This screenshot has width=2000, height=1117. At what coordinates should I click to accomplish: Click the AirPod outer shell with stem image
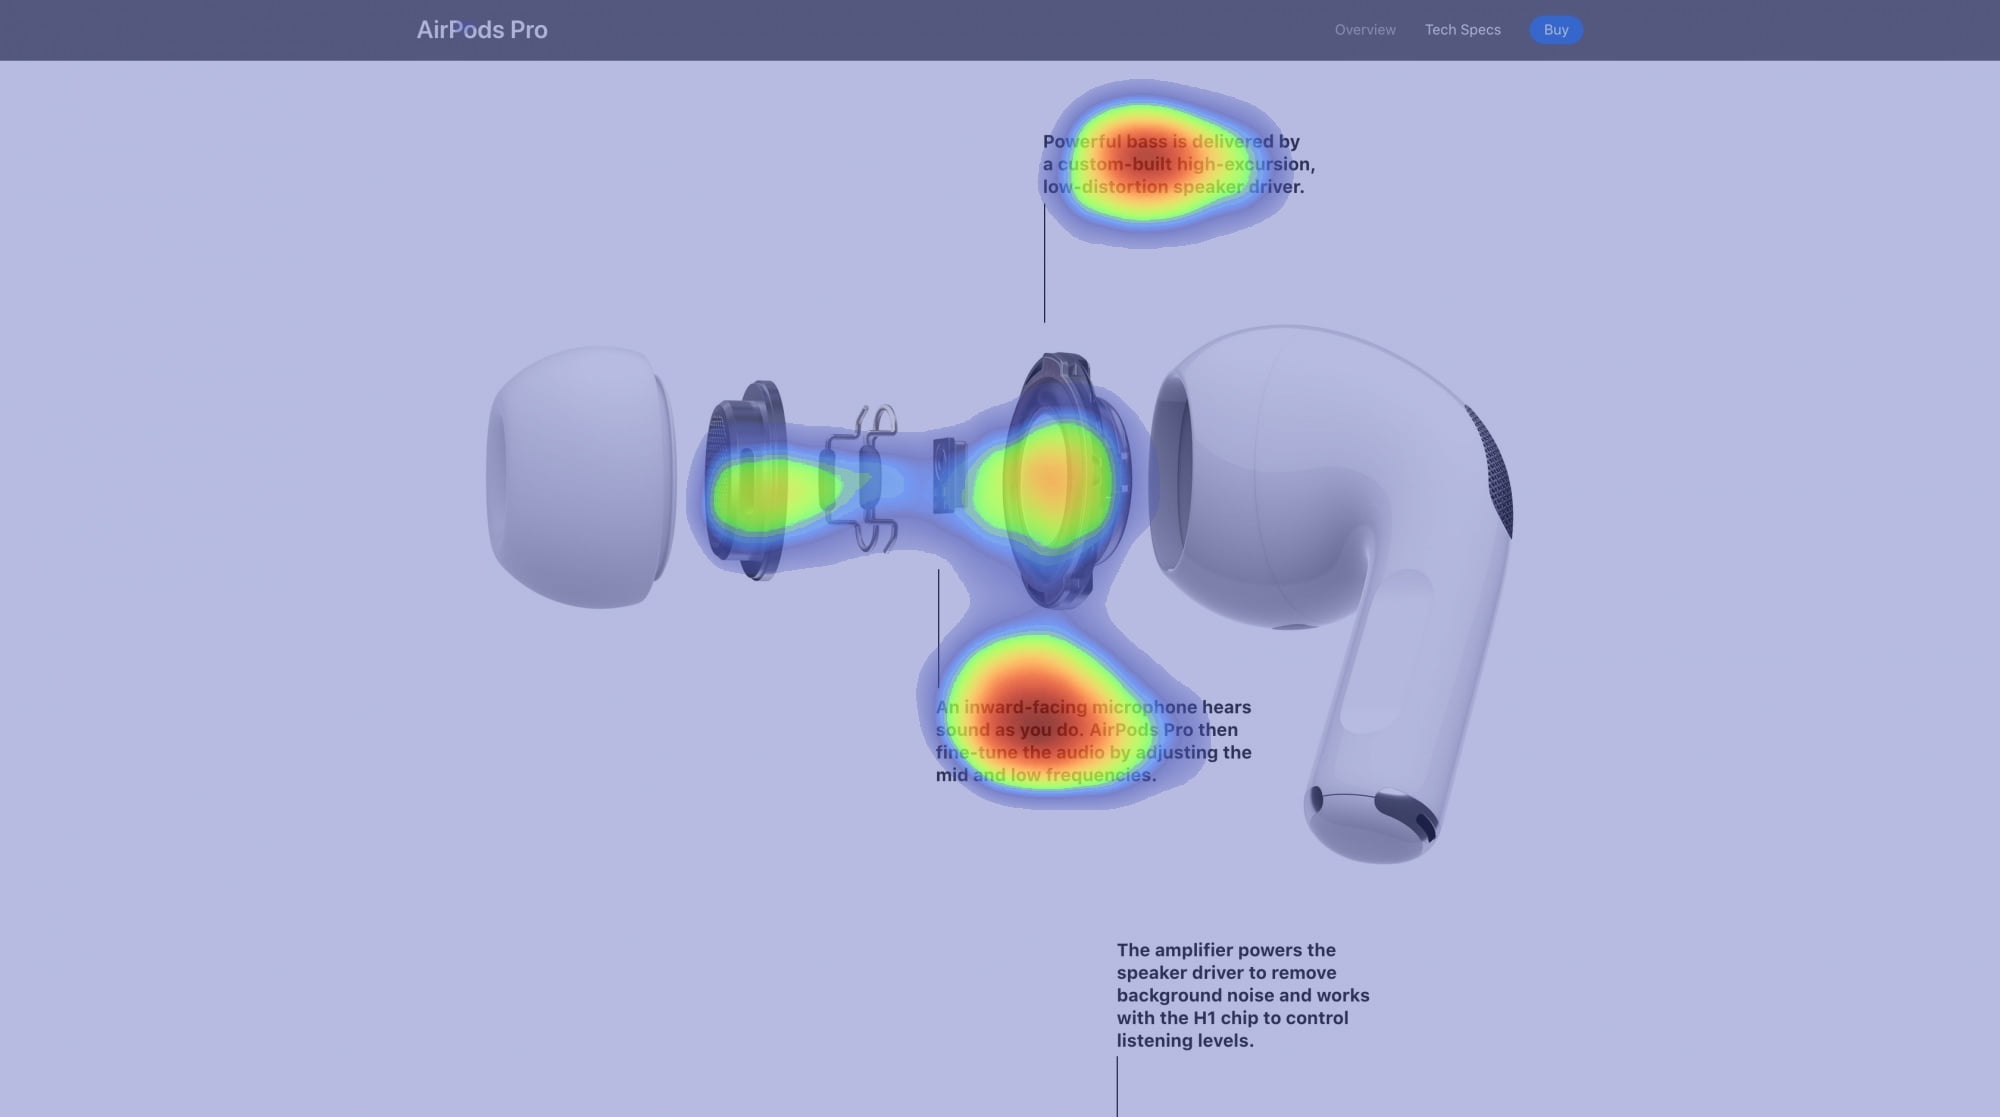[x=1331, y=593]
